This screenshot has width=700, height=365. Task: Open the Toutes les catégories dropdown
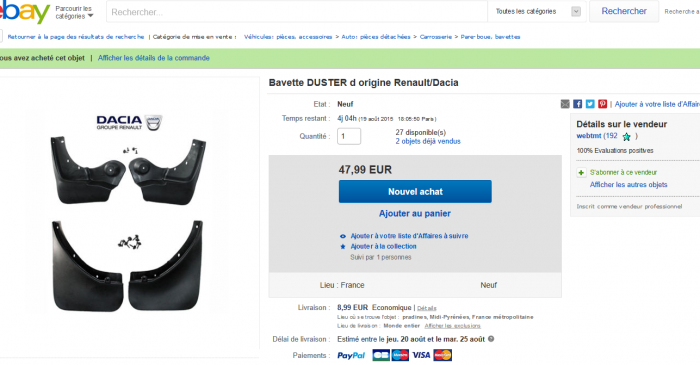point(537,12)
